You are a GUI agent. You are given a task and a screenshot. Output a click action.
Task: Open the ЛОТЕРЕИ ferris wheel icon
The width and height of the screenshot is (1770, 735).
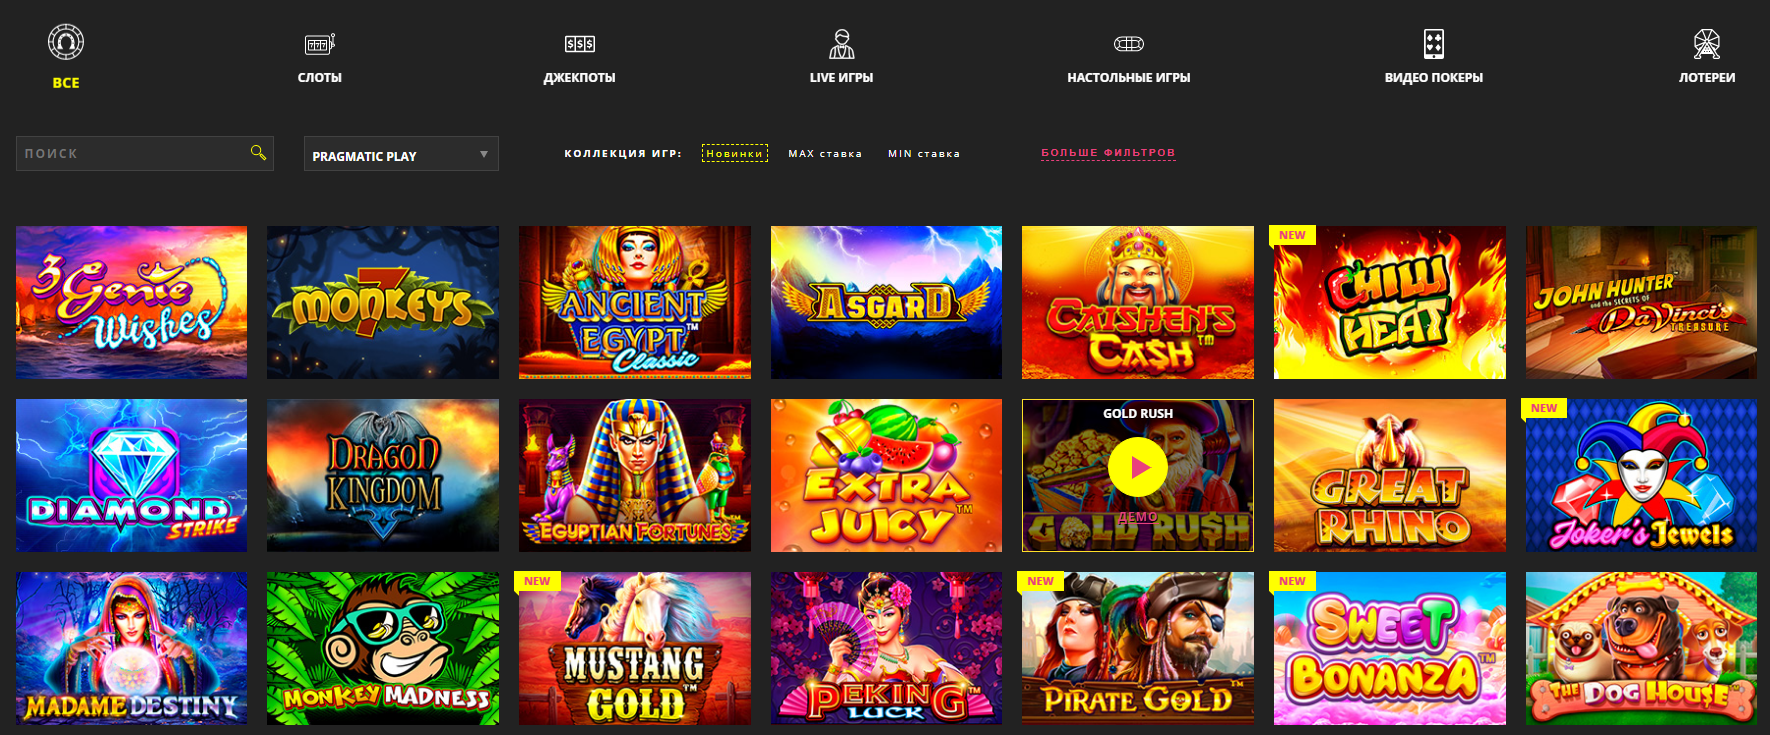click(1707, 44)
